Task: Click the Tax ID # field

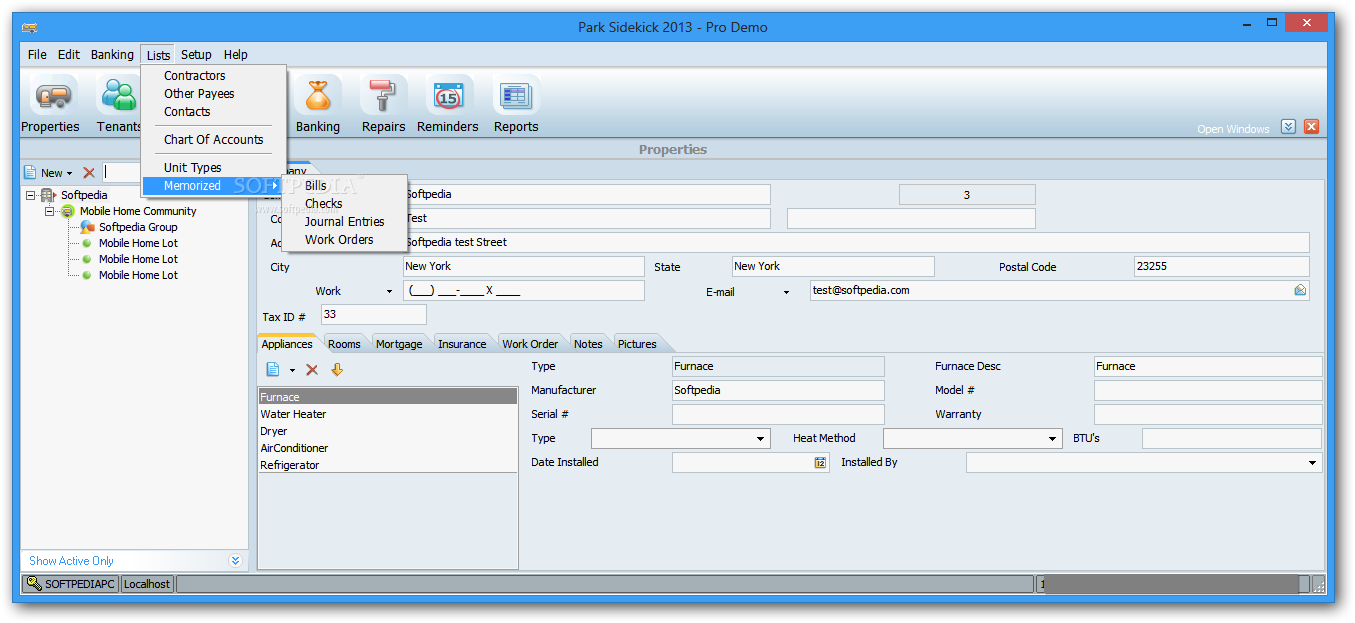Action: point(374,315)
